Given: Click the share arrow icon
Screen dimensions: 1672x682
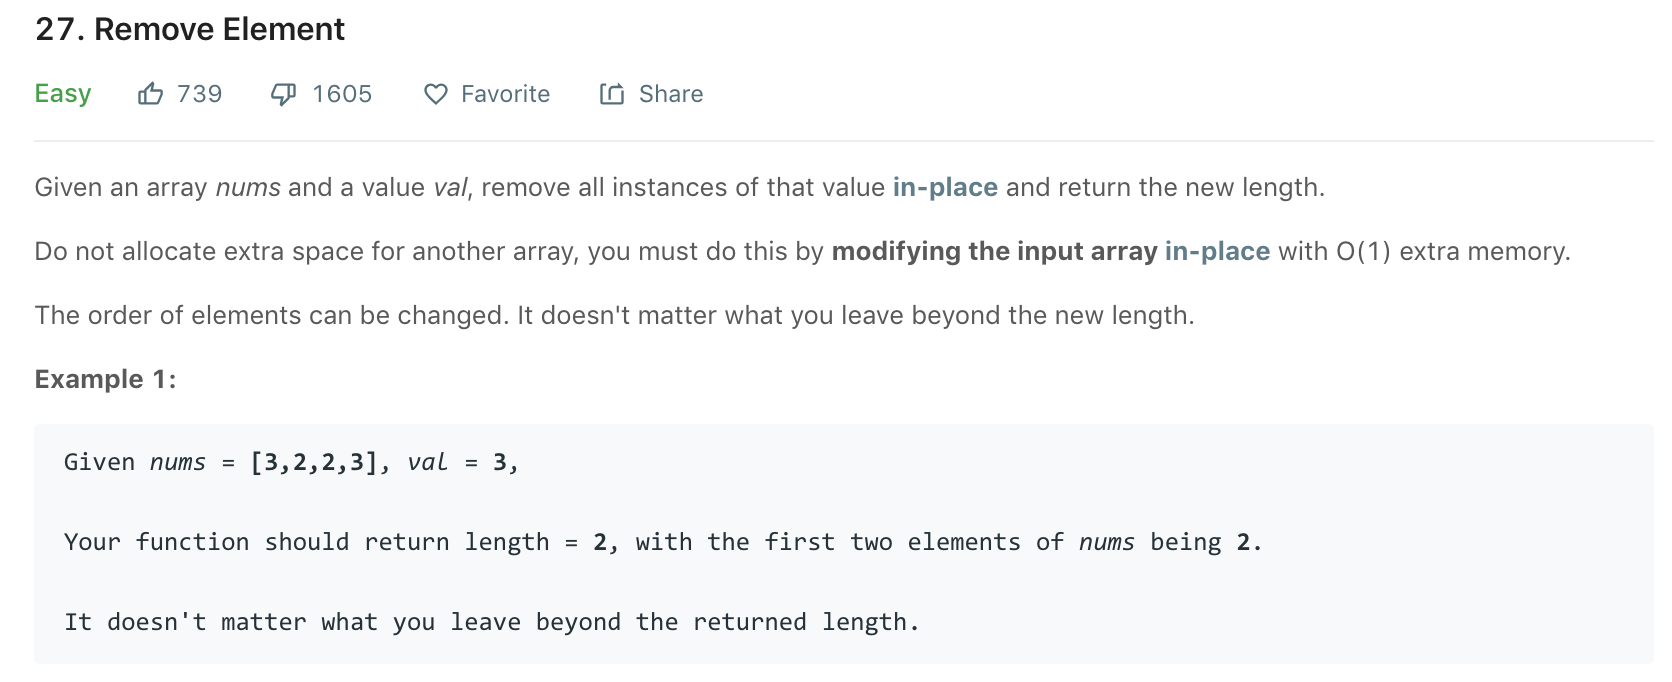Looking at the screenshot, I should 612,94.
